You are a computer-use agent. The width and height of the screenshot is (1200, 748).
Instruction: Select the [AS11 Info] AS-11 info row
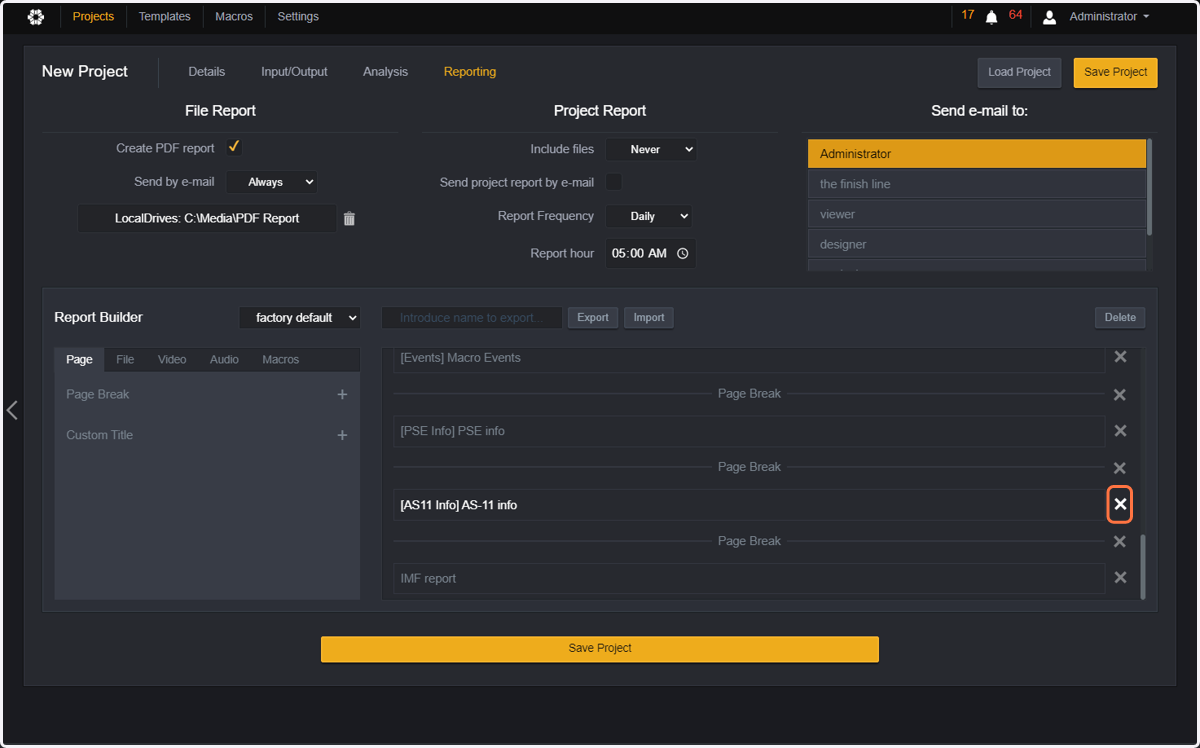point(749,505)
